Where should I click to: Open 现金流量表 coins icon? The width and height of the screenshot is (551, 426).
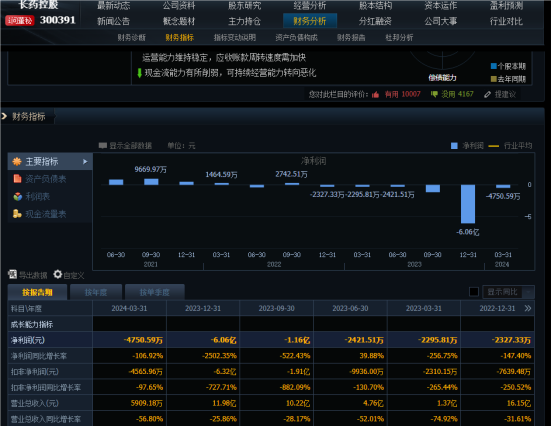coord(17,214)
